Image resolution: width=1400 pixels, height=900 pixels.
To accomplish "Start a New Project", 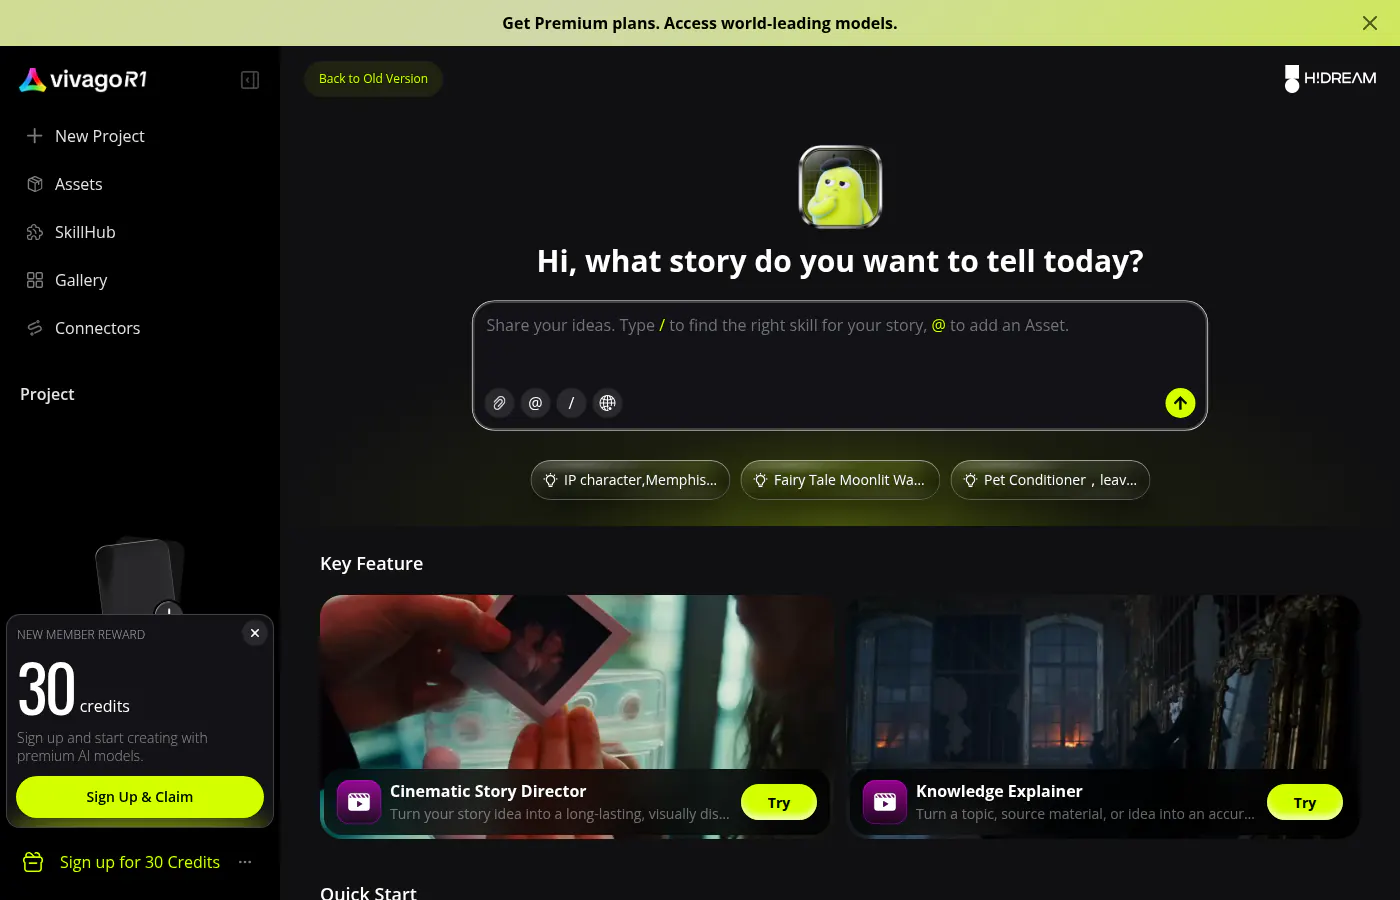I will pos(140,136).
